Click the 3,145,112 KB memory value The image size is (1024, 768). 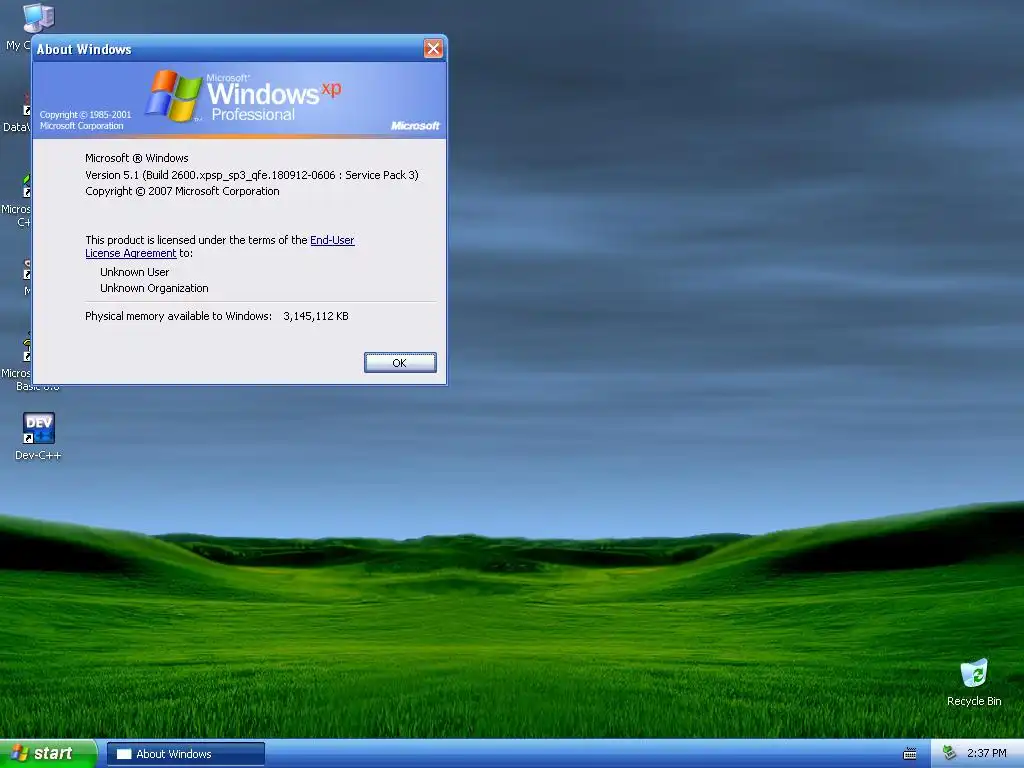click(x=316, y=316)
